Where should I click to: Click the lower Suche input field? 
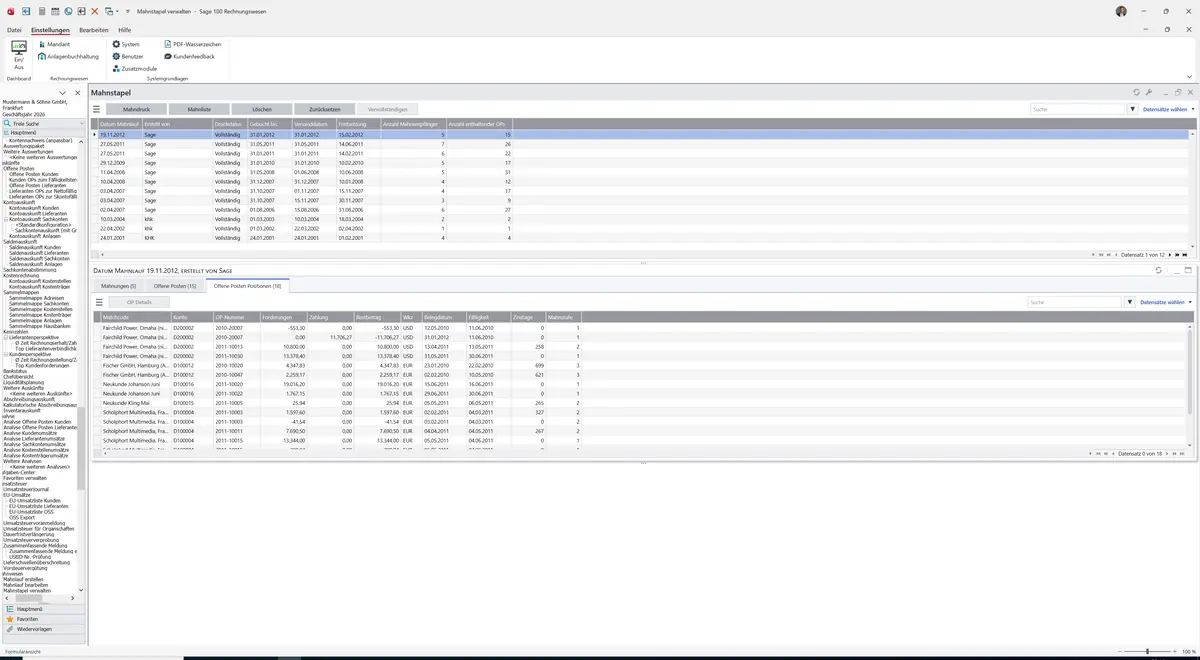pyautogui.click(x=1075, y=301)
